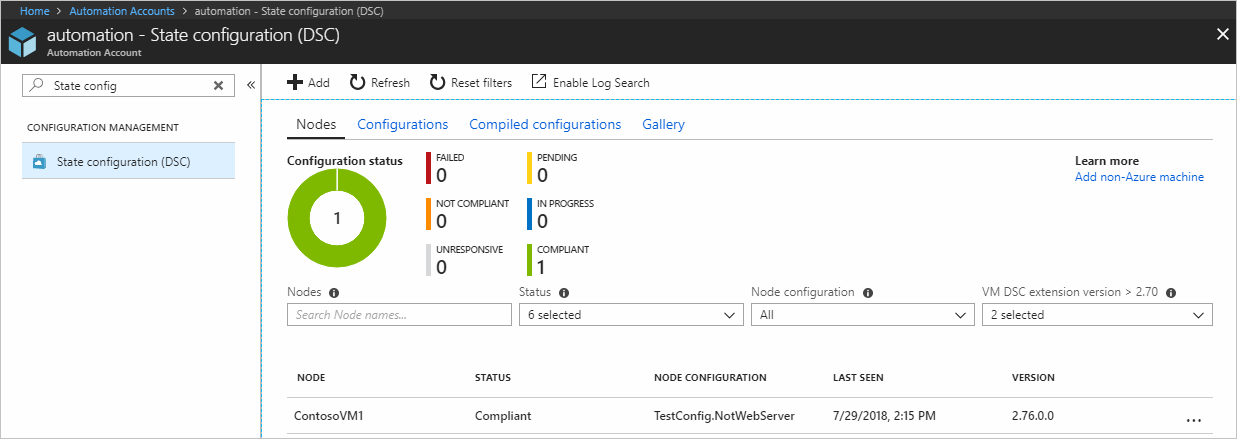Click the Home breadcrumb link

(x=35, y=10)
